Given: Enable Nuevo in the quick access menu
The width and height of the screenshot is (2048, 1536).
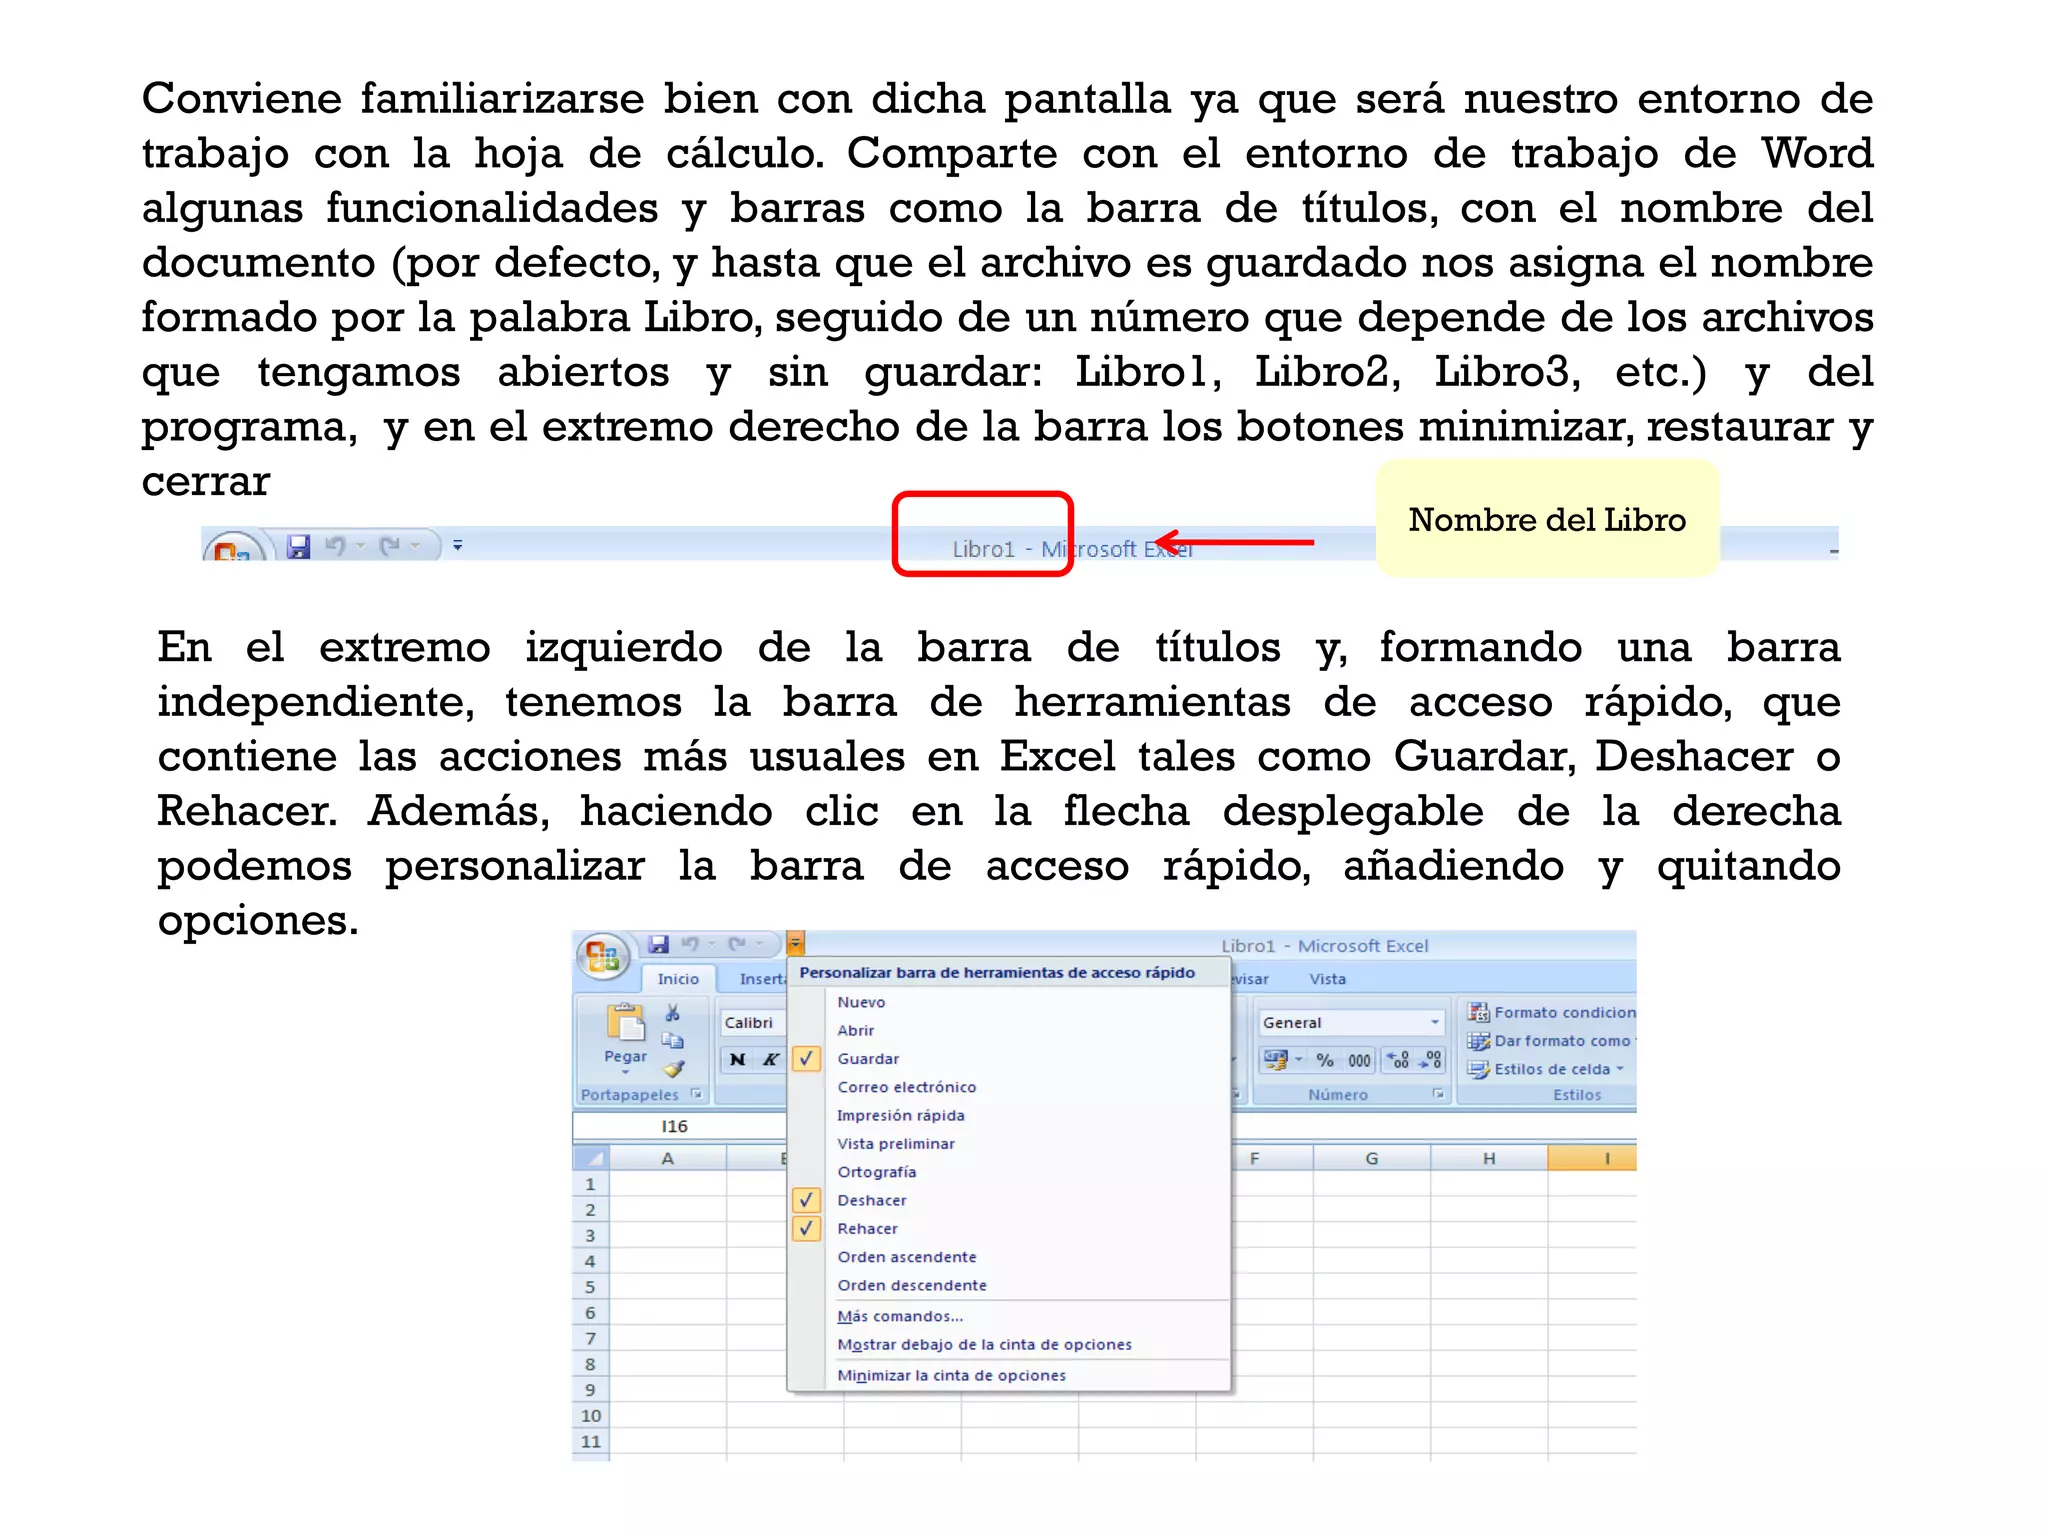Looking at the screenshot, I should coord(1009,1002).
